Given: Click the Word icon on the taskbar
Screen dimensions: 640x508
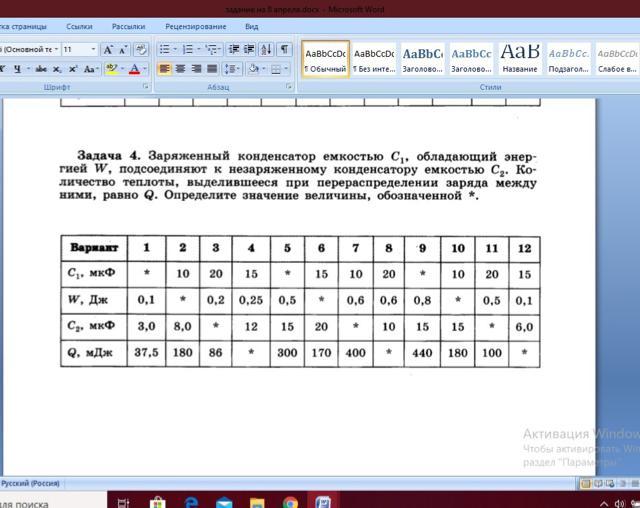Looking at the screenshot, I should [x=323, y=502].
